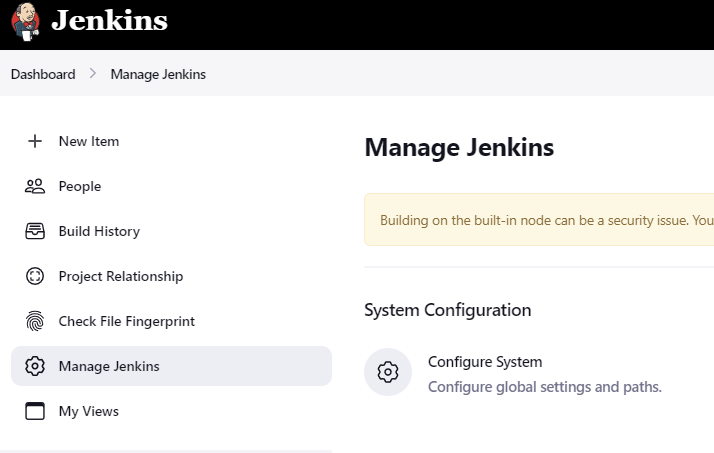Go to Dashboard in the breadcrumb

43,74
